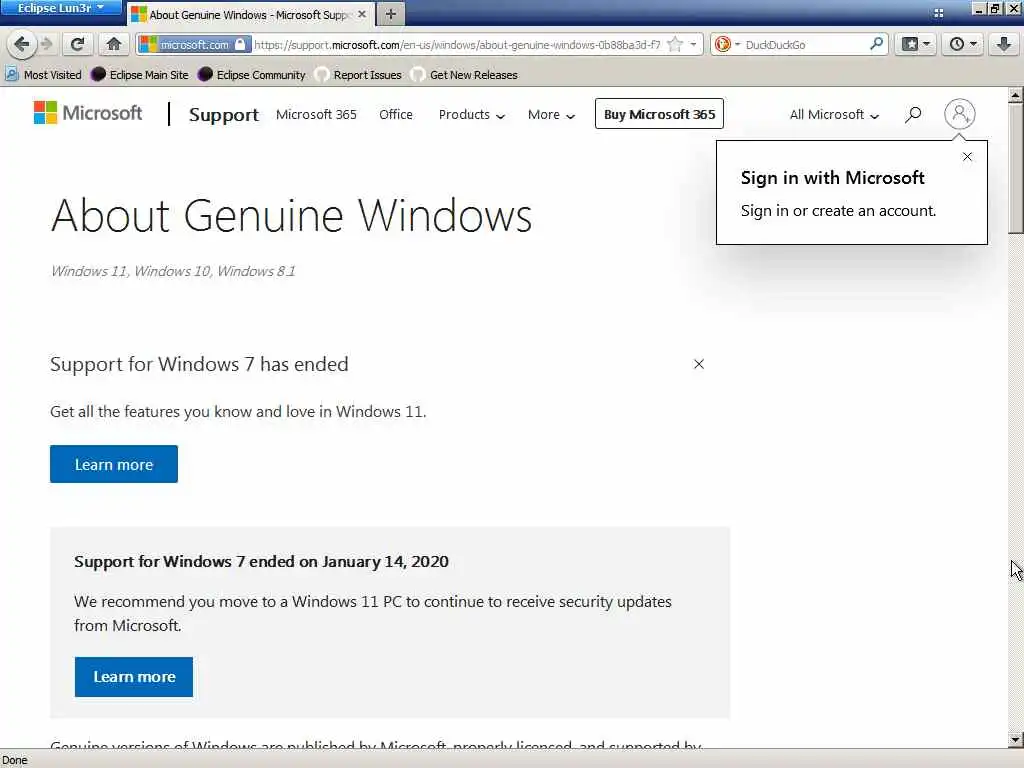Click the scrollbar down arrow

1015,740
